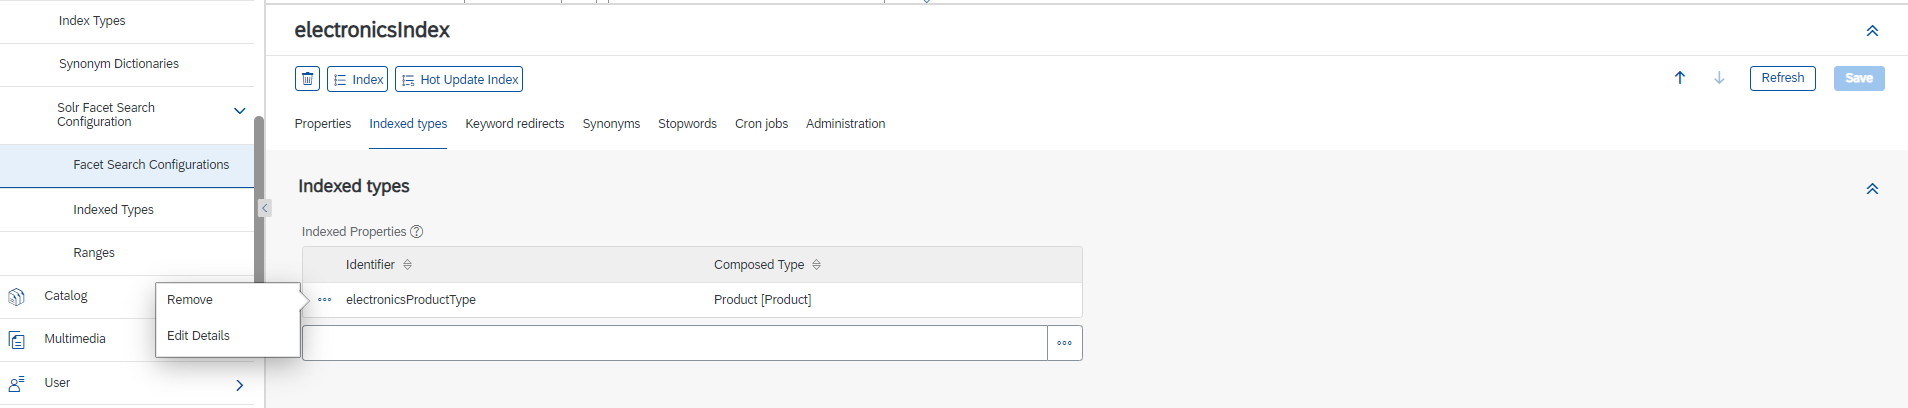Open help icon beside Indexed Properties
The image size is (1908, 408).
[x=417, y=232]
